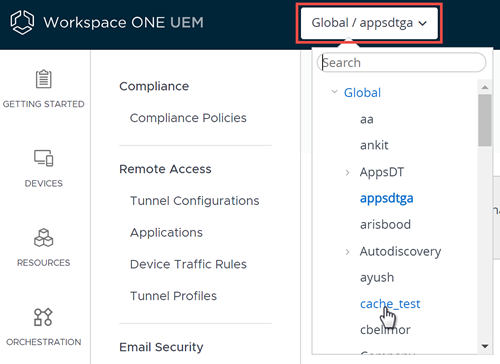Screen dimensions: 500x364
Task: Select the cache_test organization group
Action: (390, 304)
